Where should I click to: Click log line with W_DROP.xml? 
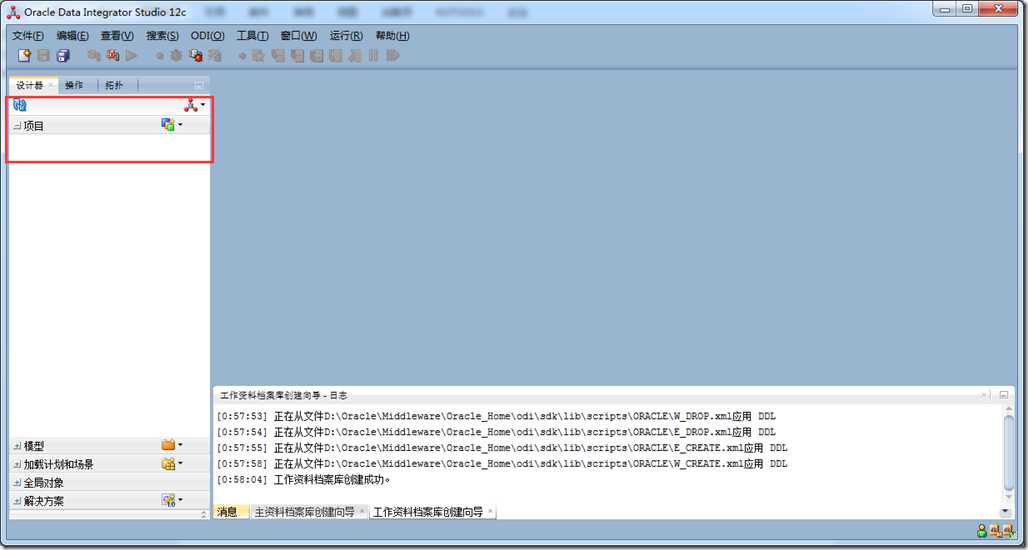coord(496,416)
